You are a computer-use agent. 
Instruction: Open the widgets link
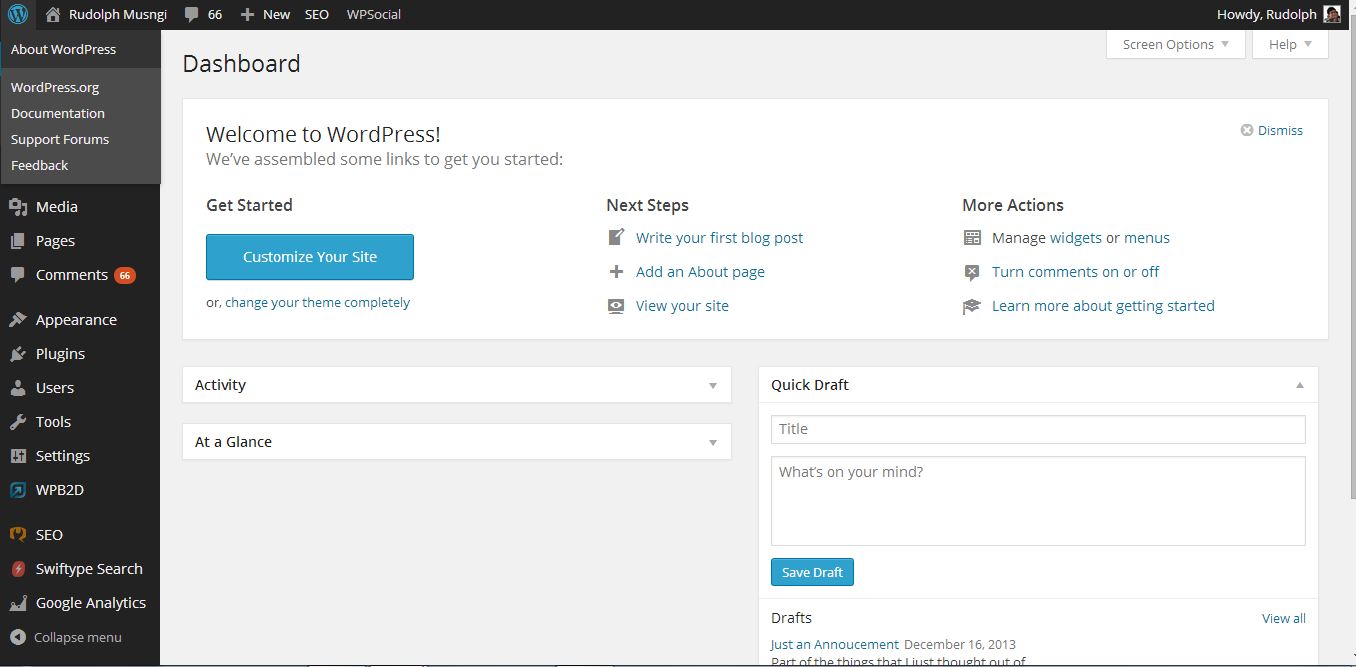[x=1076, y=238]
